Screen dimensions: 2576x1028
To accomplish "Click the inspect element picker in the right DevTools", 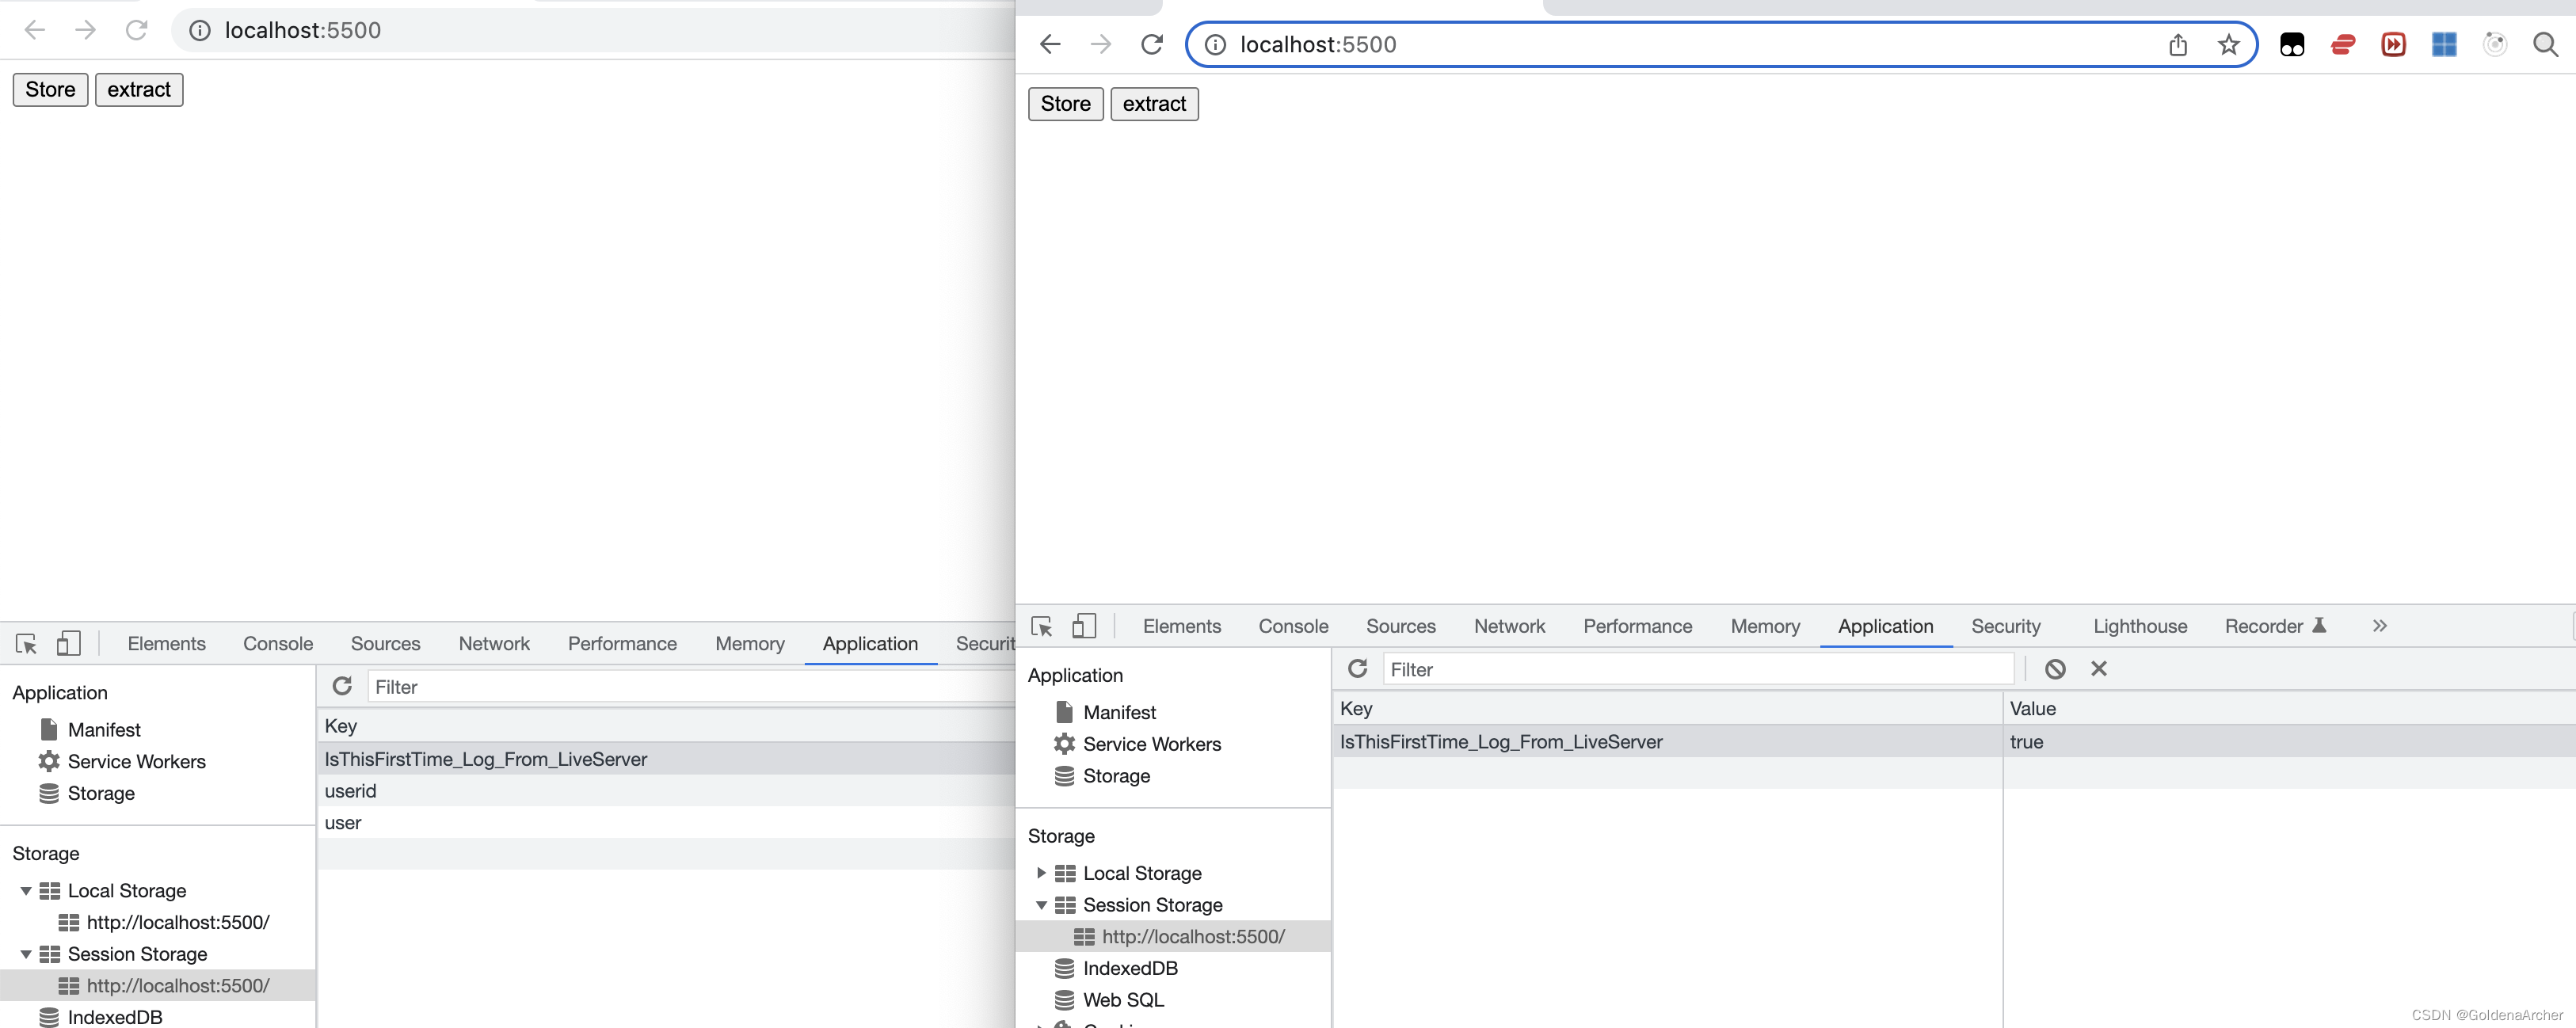I will (x=1041, y=627).
